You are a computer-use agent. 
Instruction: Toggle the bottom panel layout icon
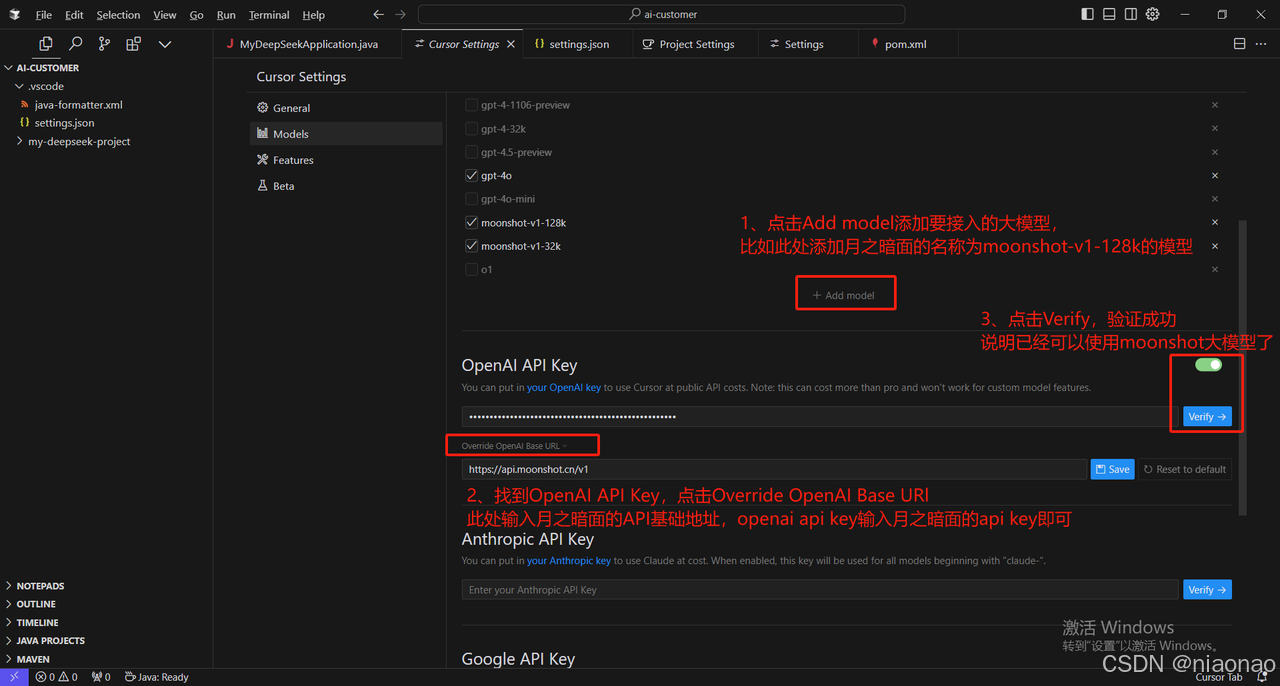point(1109,15)
